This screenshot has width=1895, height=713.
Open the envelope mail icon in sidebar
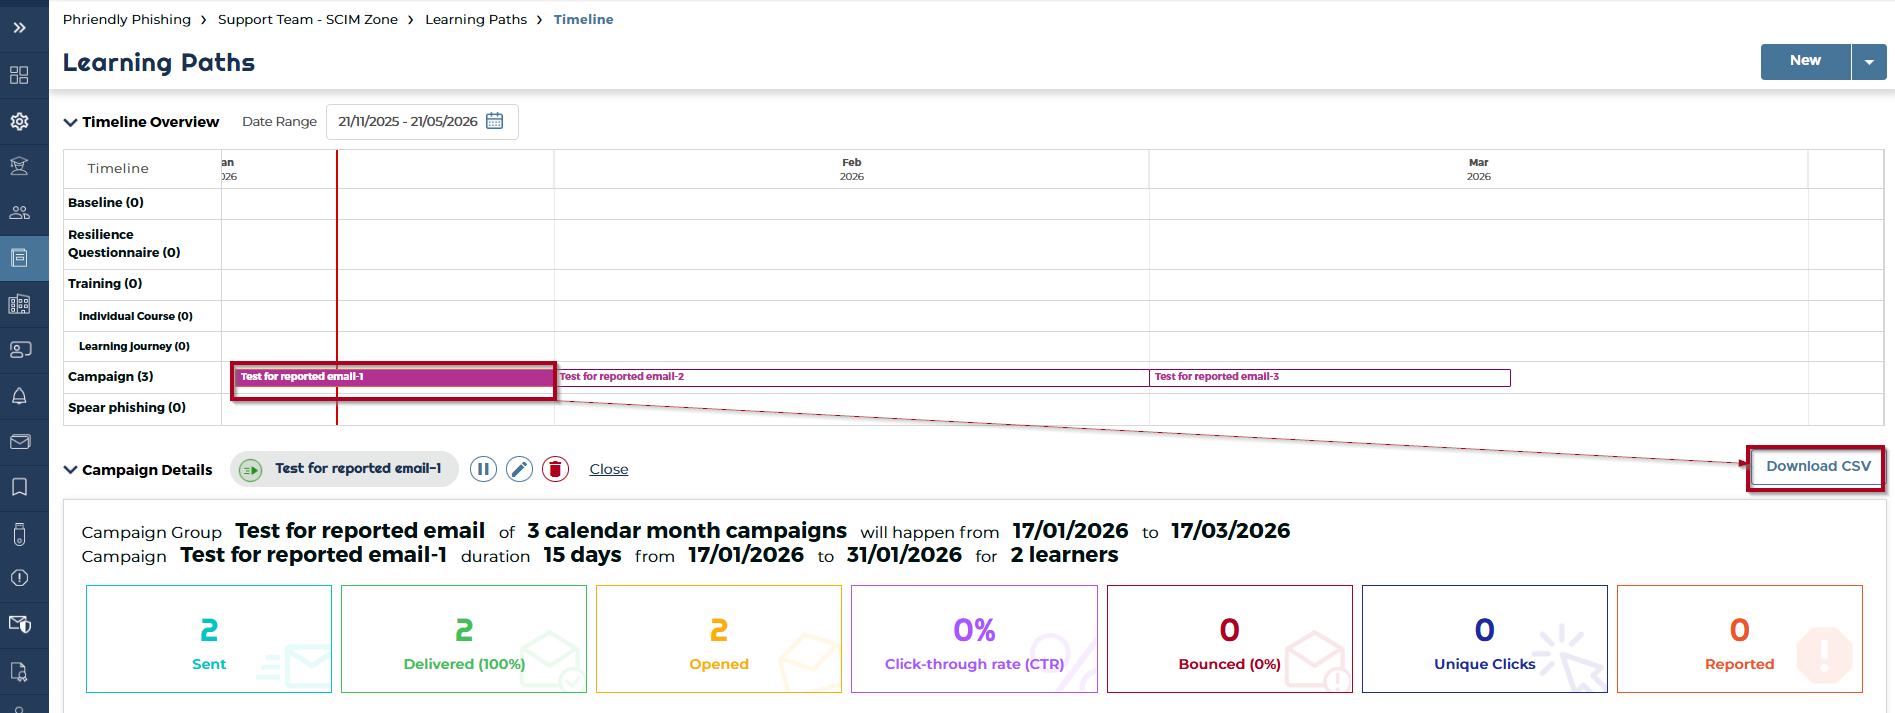point(19,441)
